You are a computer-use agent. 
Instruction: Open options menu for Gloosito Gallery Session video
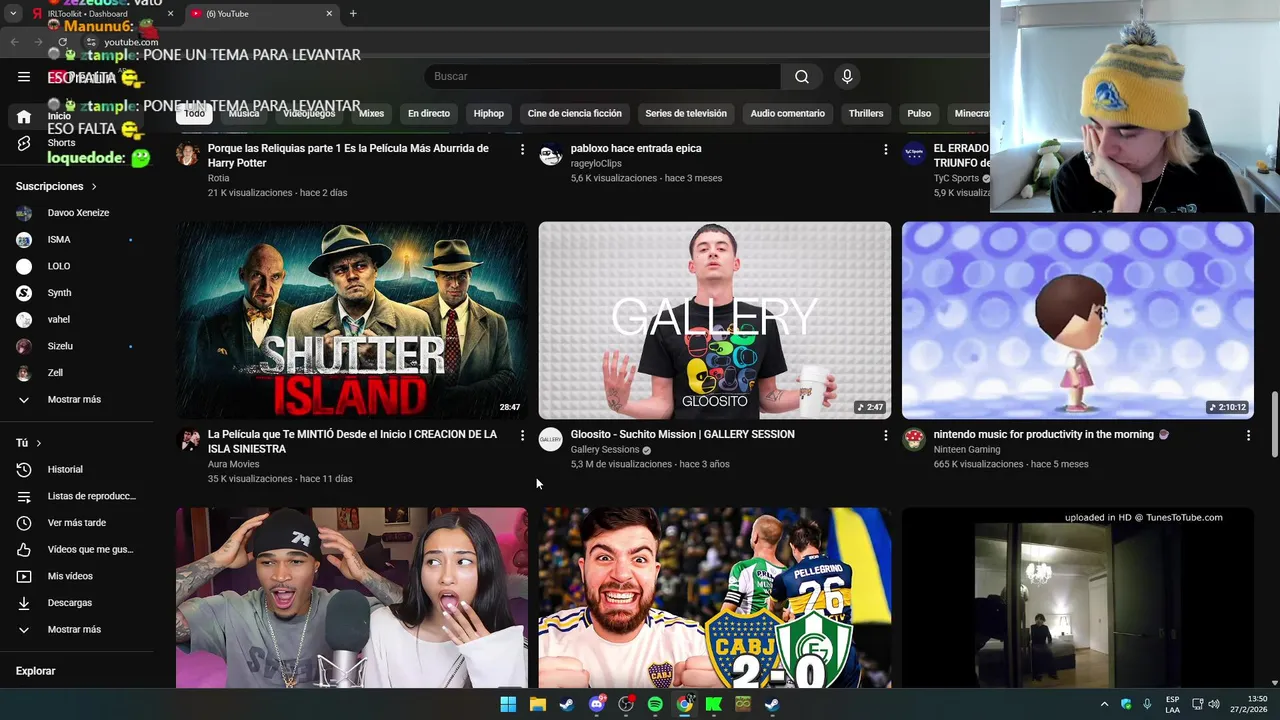coord(885,435)
